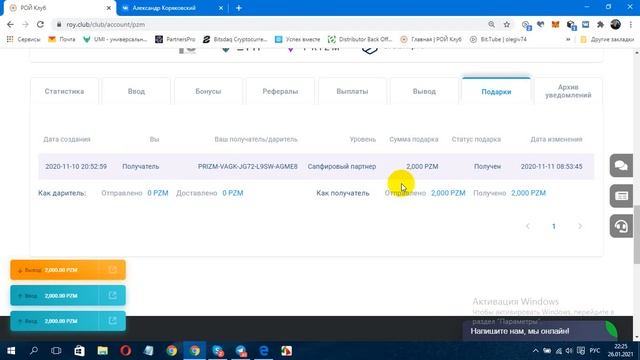Open the BitTube bookmark
Image resolution: width=640 pixels, height=360 pixels.
498,39
